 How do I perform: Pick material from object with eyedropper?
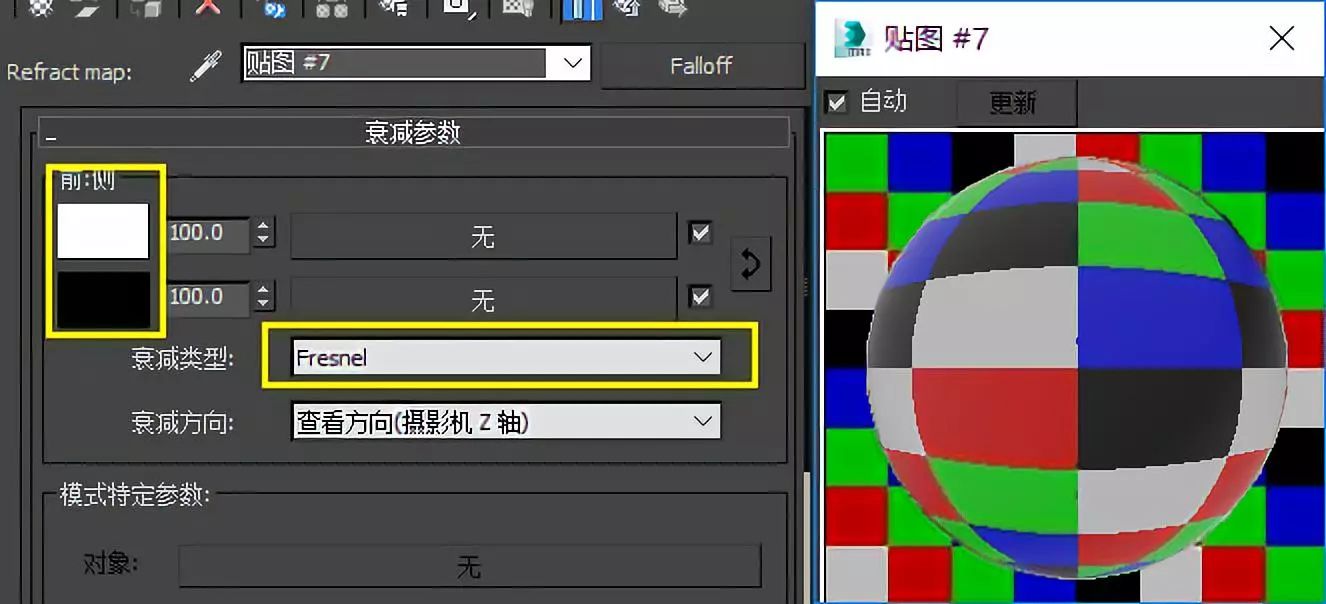tap(205, 66)
